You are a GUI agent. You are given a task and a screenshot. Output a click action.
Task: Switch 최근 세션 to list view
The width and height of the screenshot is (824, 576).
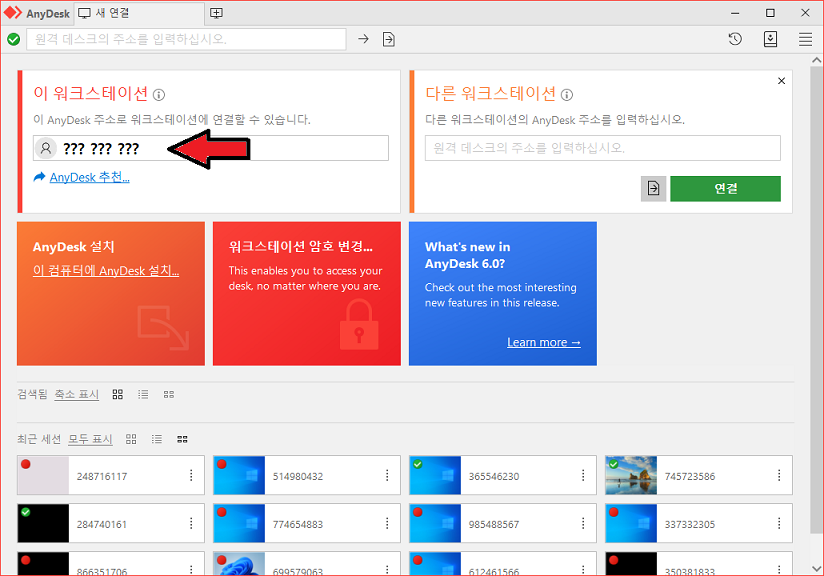[157, 439]
